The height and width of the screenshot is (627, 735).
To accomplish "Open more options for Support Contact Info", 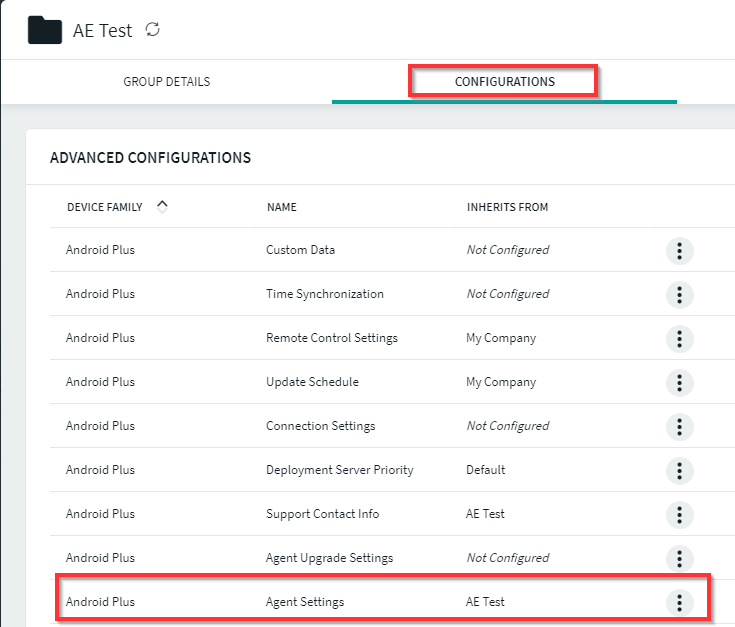I will 679,515.
